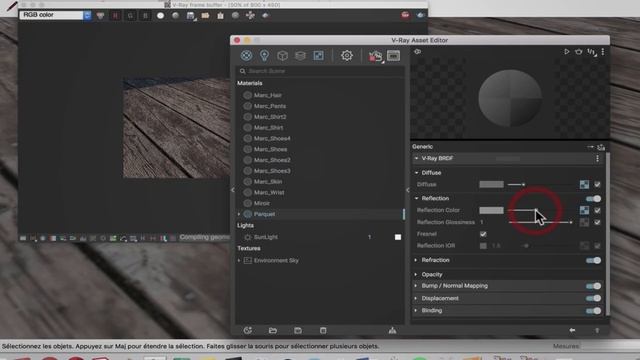Toggle SunLight enabled white box

coord(398,237)
